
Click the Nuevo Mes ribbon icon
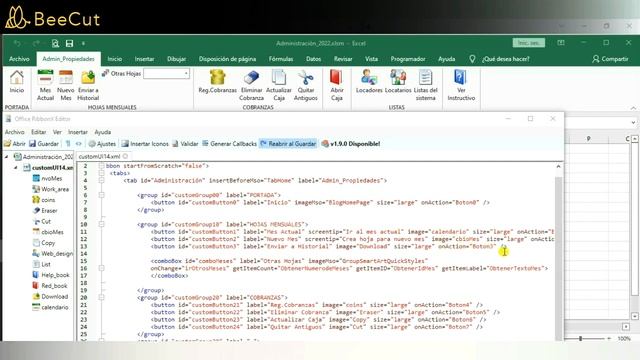coord(66,78)
